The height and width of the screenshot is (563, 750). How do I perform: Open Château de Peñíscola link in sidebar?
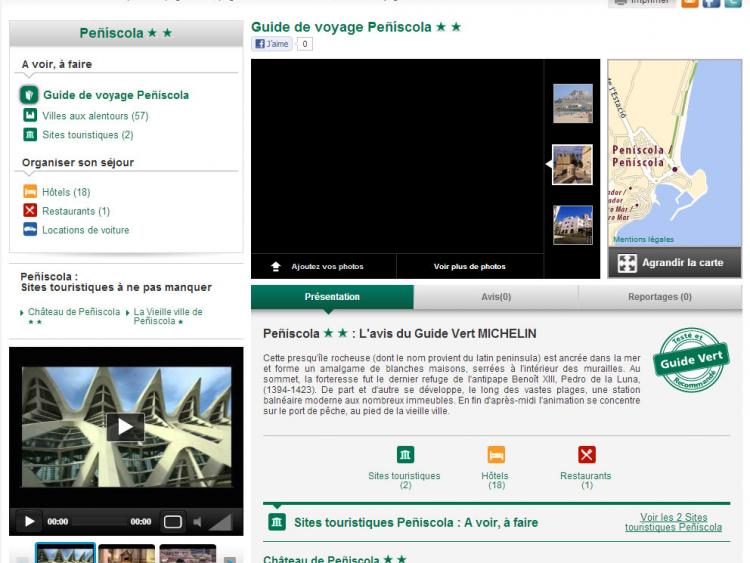(73, 312)
